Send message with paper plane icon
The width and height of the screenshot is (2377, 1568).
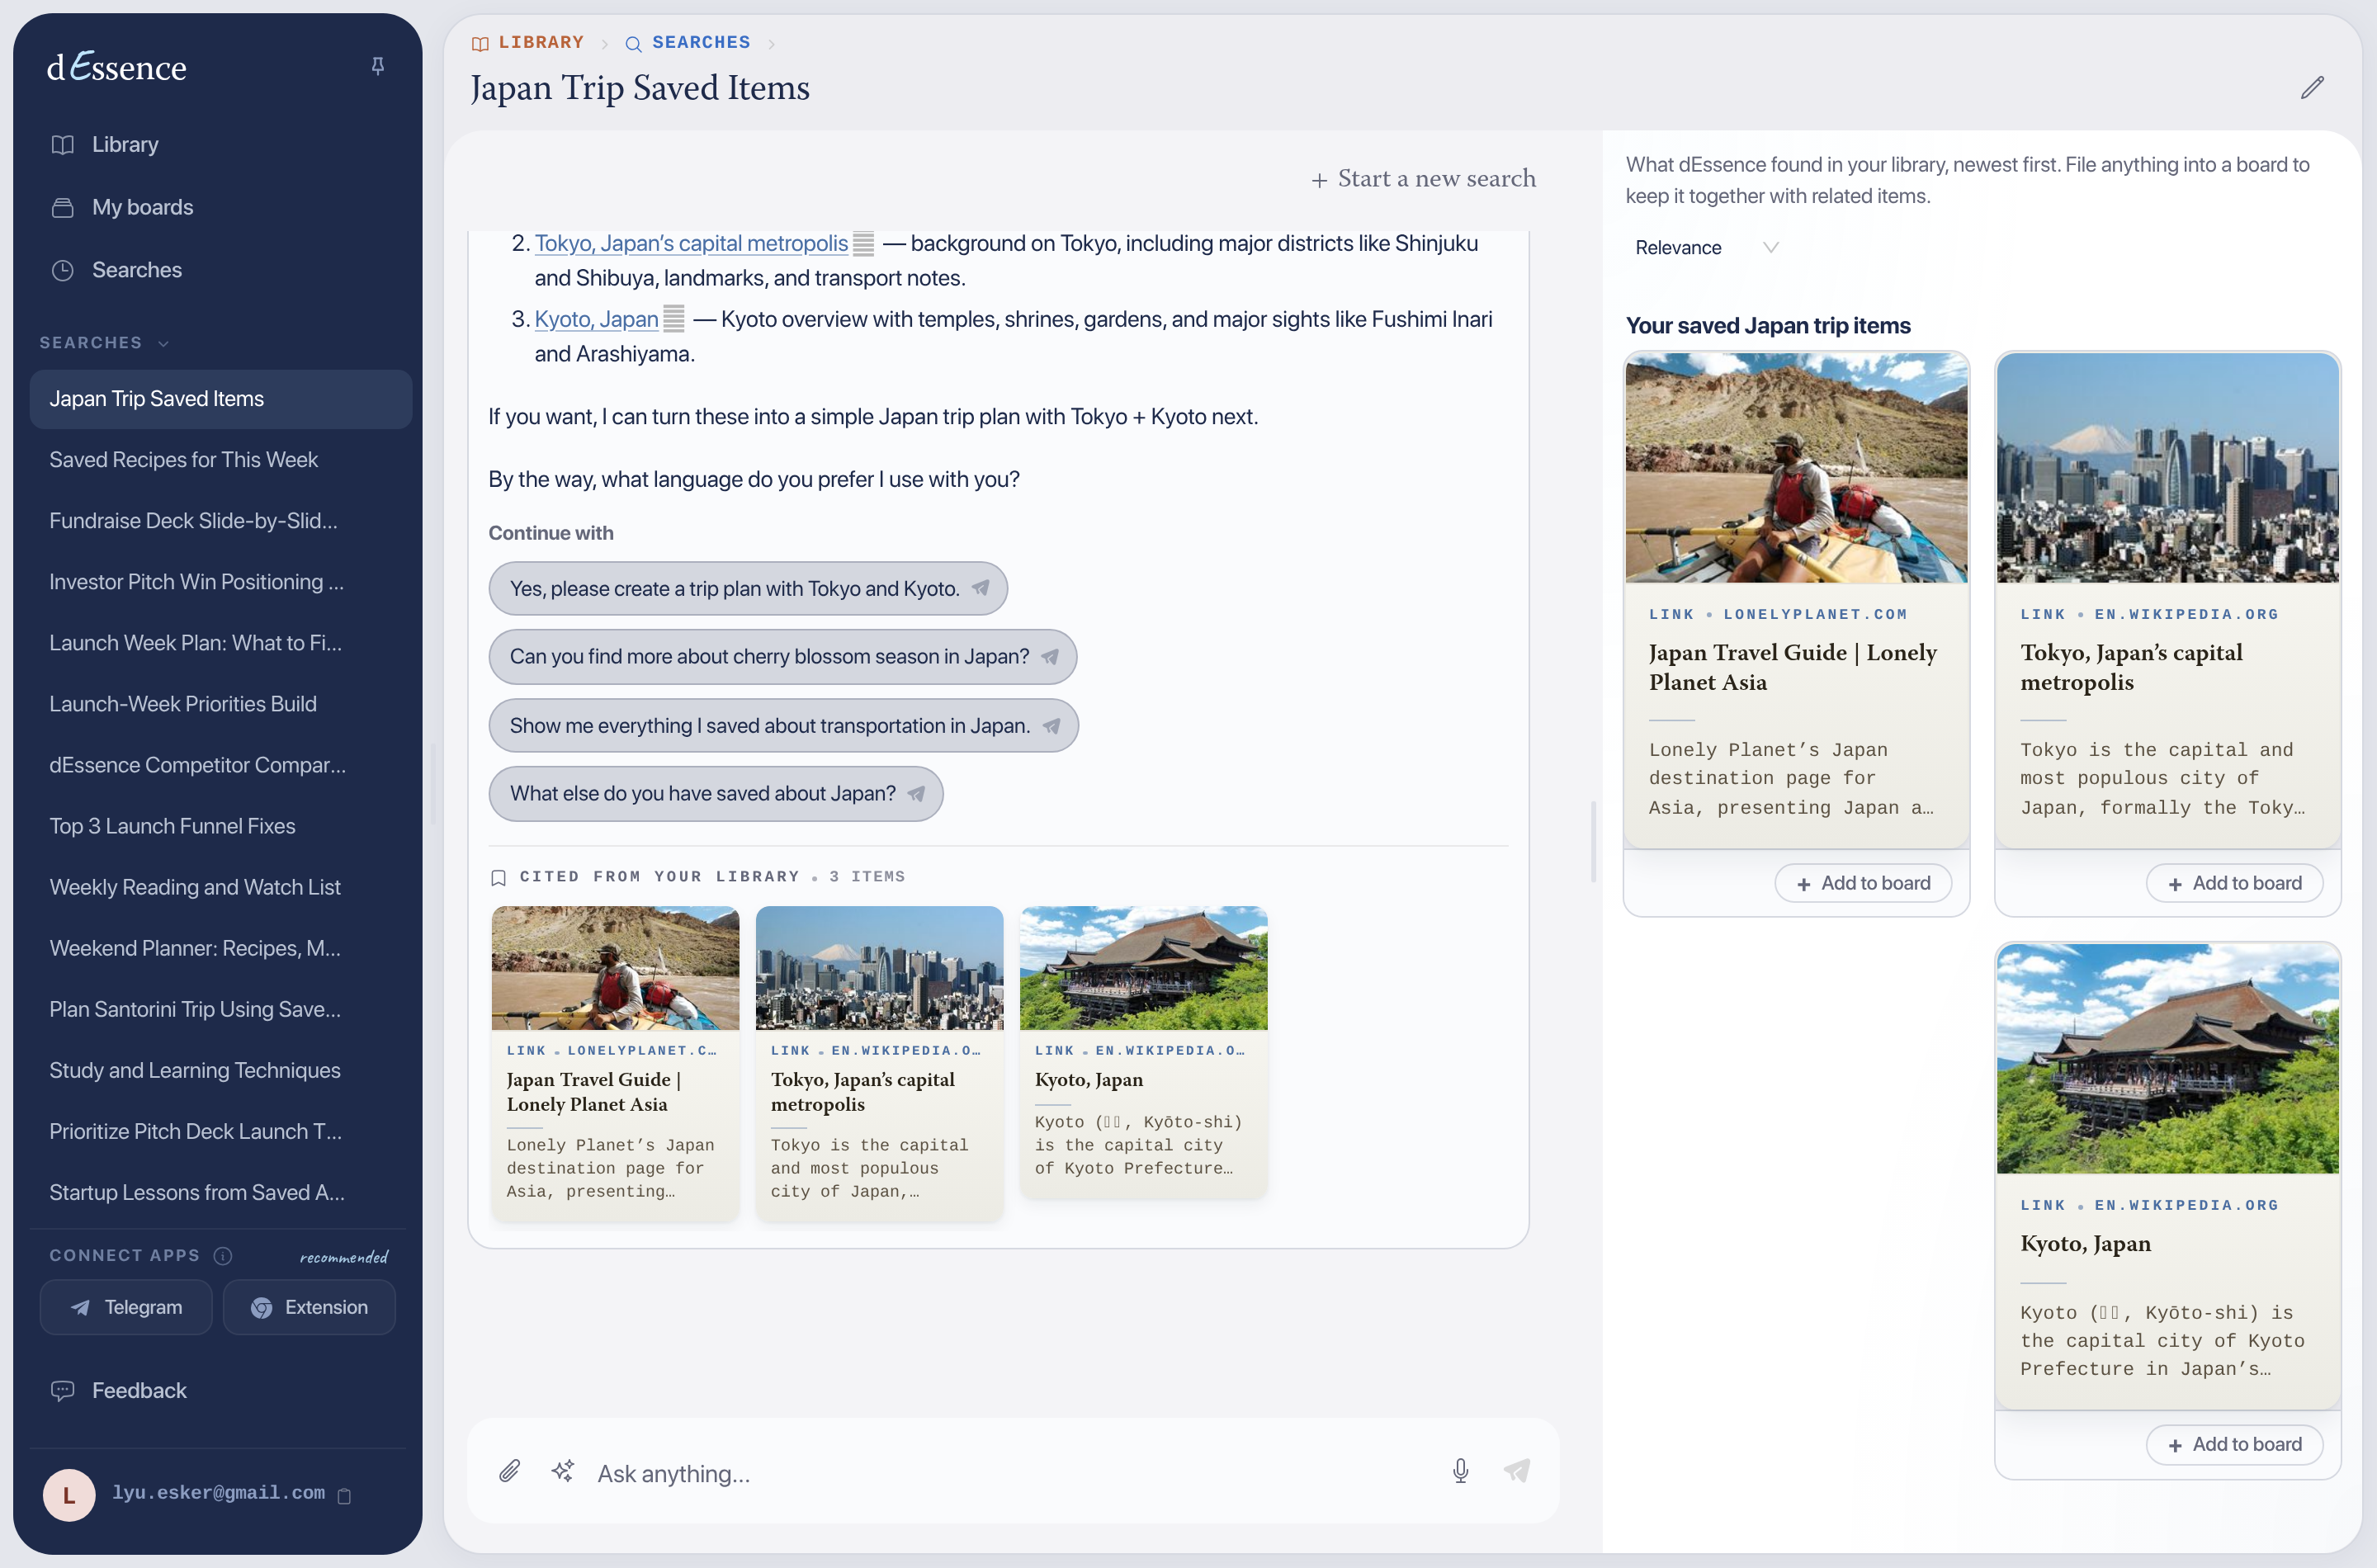click(1517, 1470)
